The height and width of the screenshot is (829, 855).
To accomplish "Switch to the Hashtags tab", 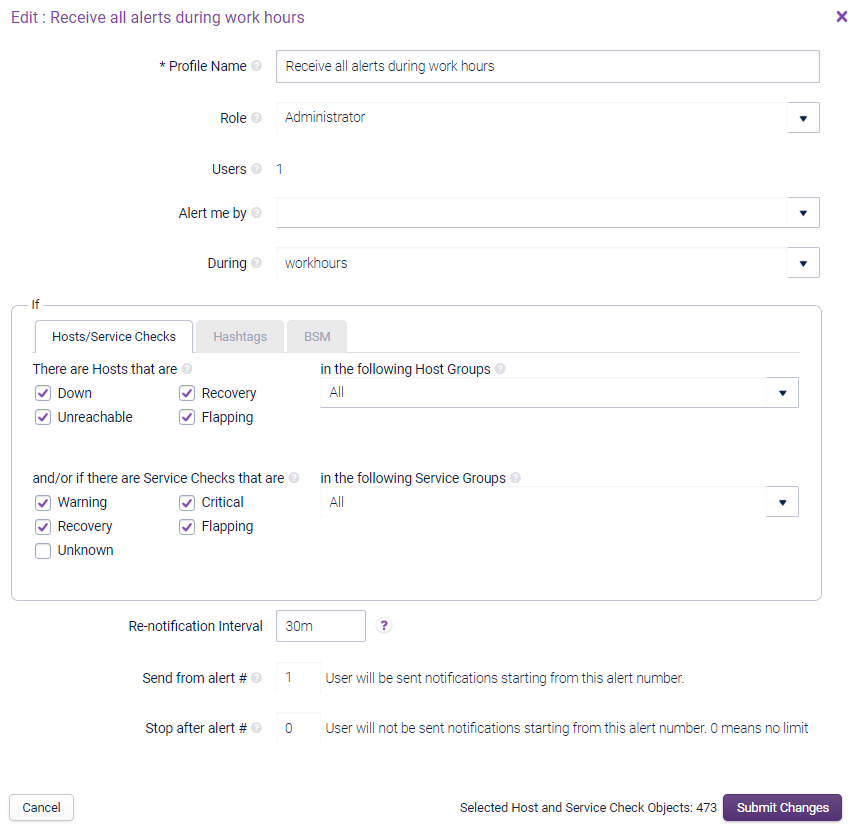I will pyautogui.click(x=240, y=337).
